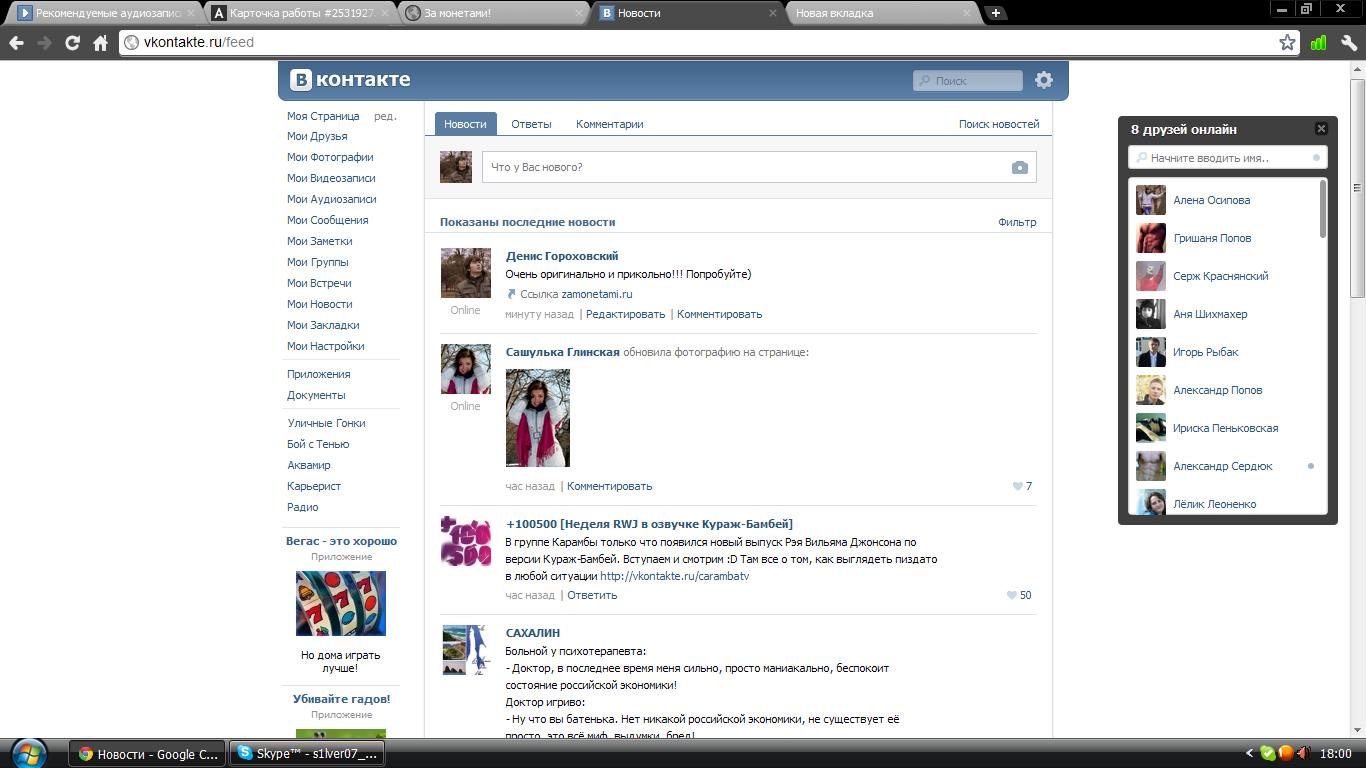
Task: Open САХАЛИН group avatar
Action: click(x=466, y=650)
